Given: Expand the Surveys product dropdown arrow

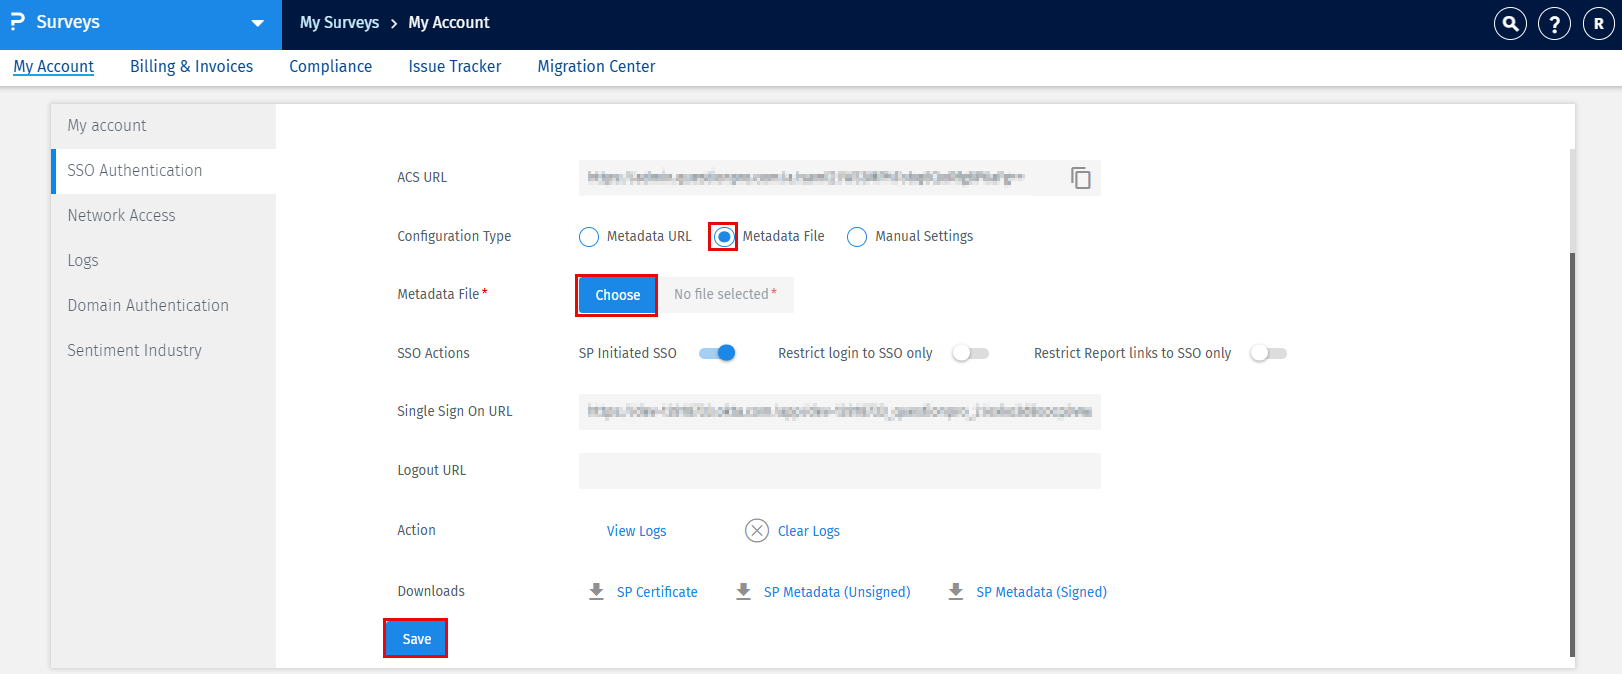Looking at the screenshot, I should (257, 23).
